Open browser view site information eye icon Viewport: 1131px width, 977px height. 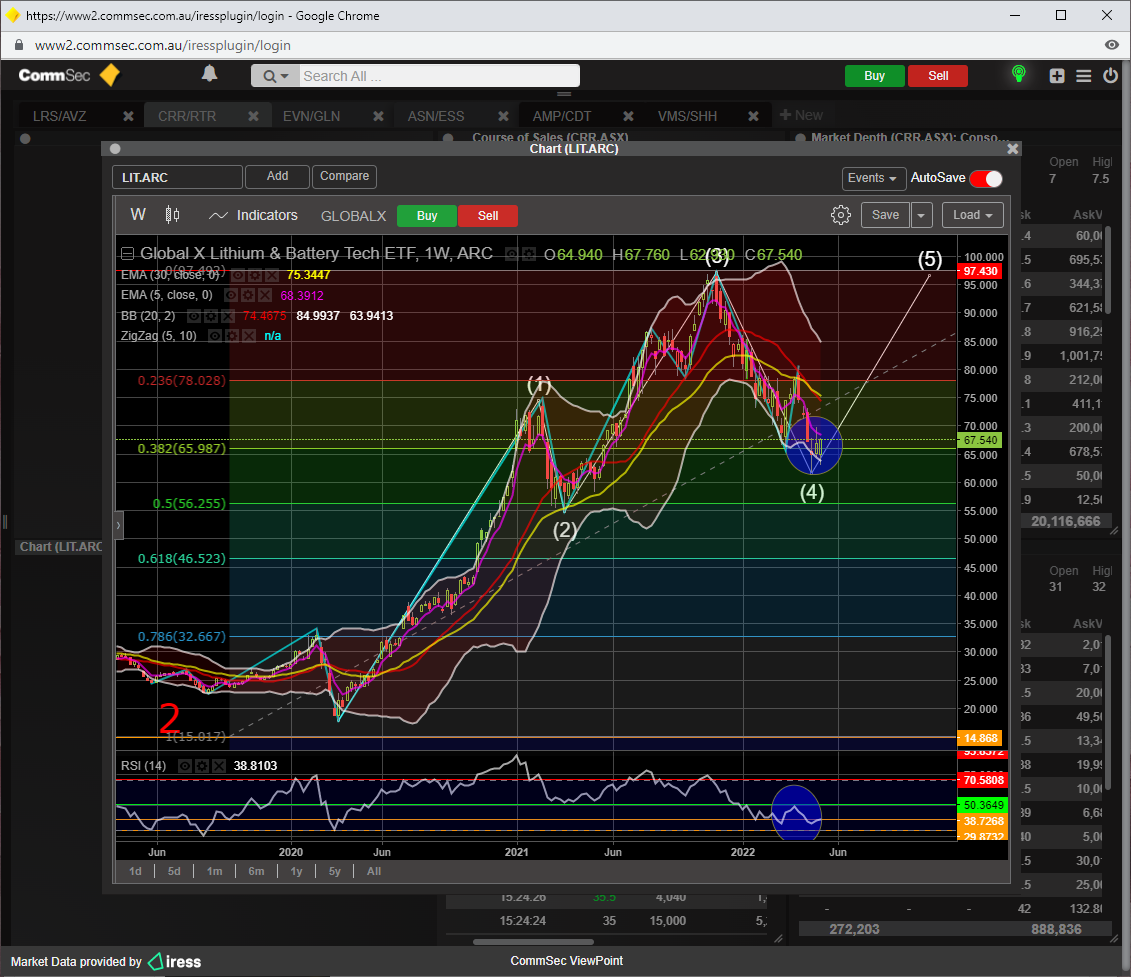1112,45
